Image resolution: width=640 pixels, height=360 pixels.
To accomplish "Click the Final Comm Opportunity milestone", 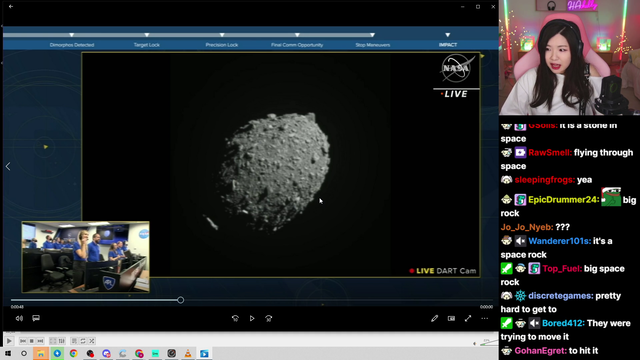I will tap(297, 45).
